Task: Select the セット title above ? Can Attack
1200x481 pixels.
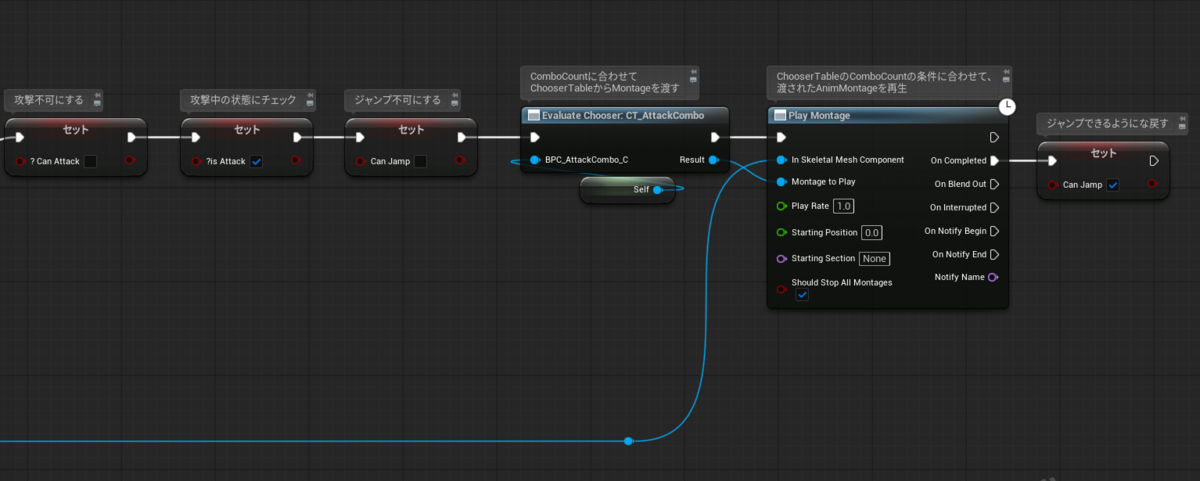Action: point(76,129)
